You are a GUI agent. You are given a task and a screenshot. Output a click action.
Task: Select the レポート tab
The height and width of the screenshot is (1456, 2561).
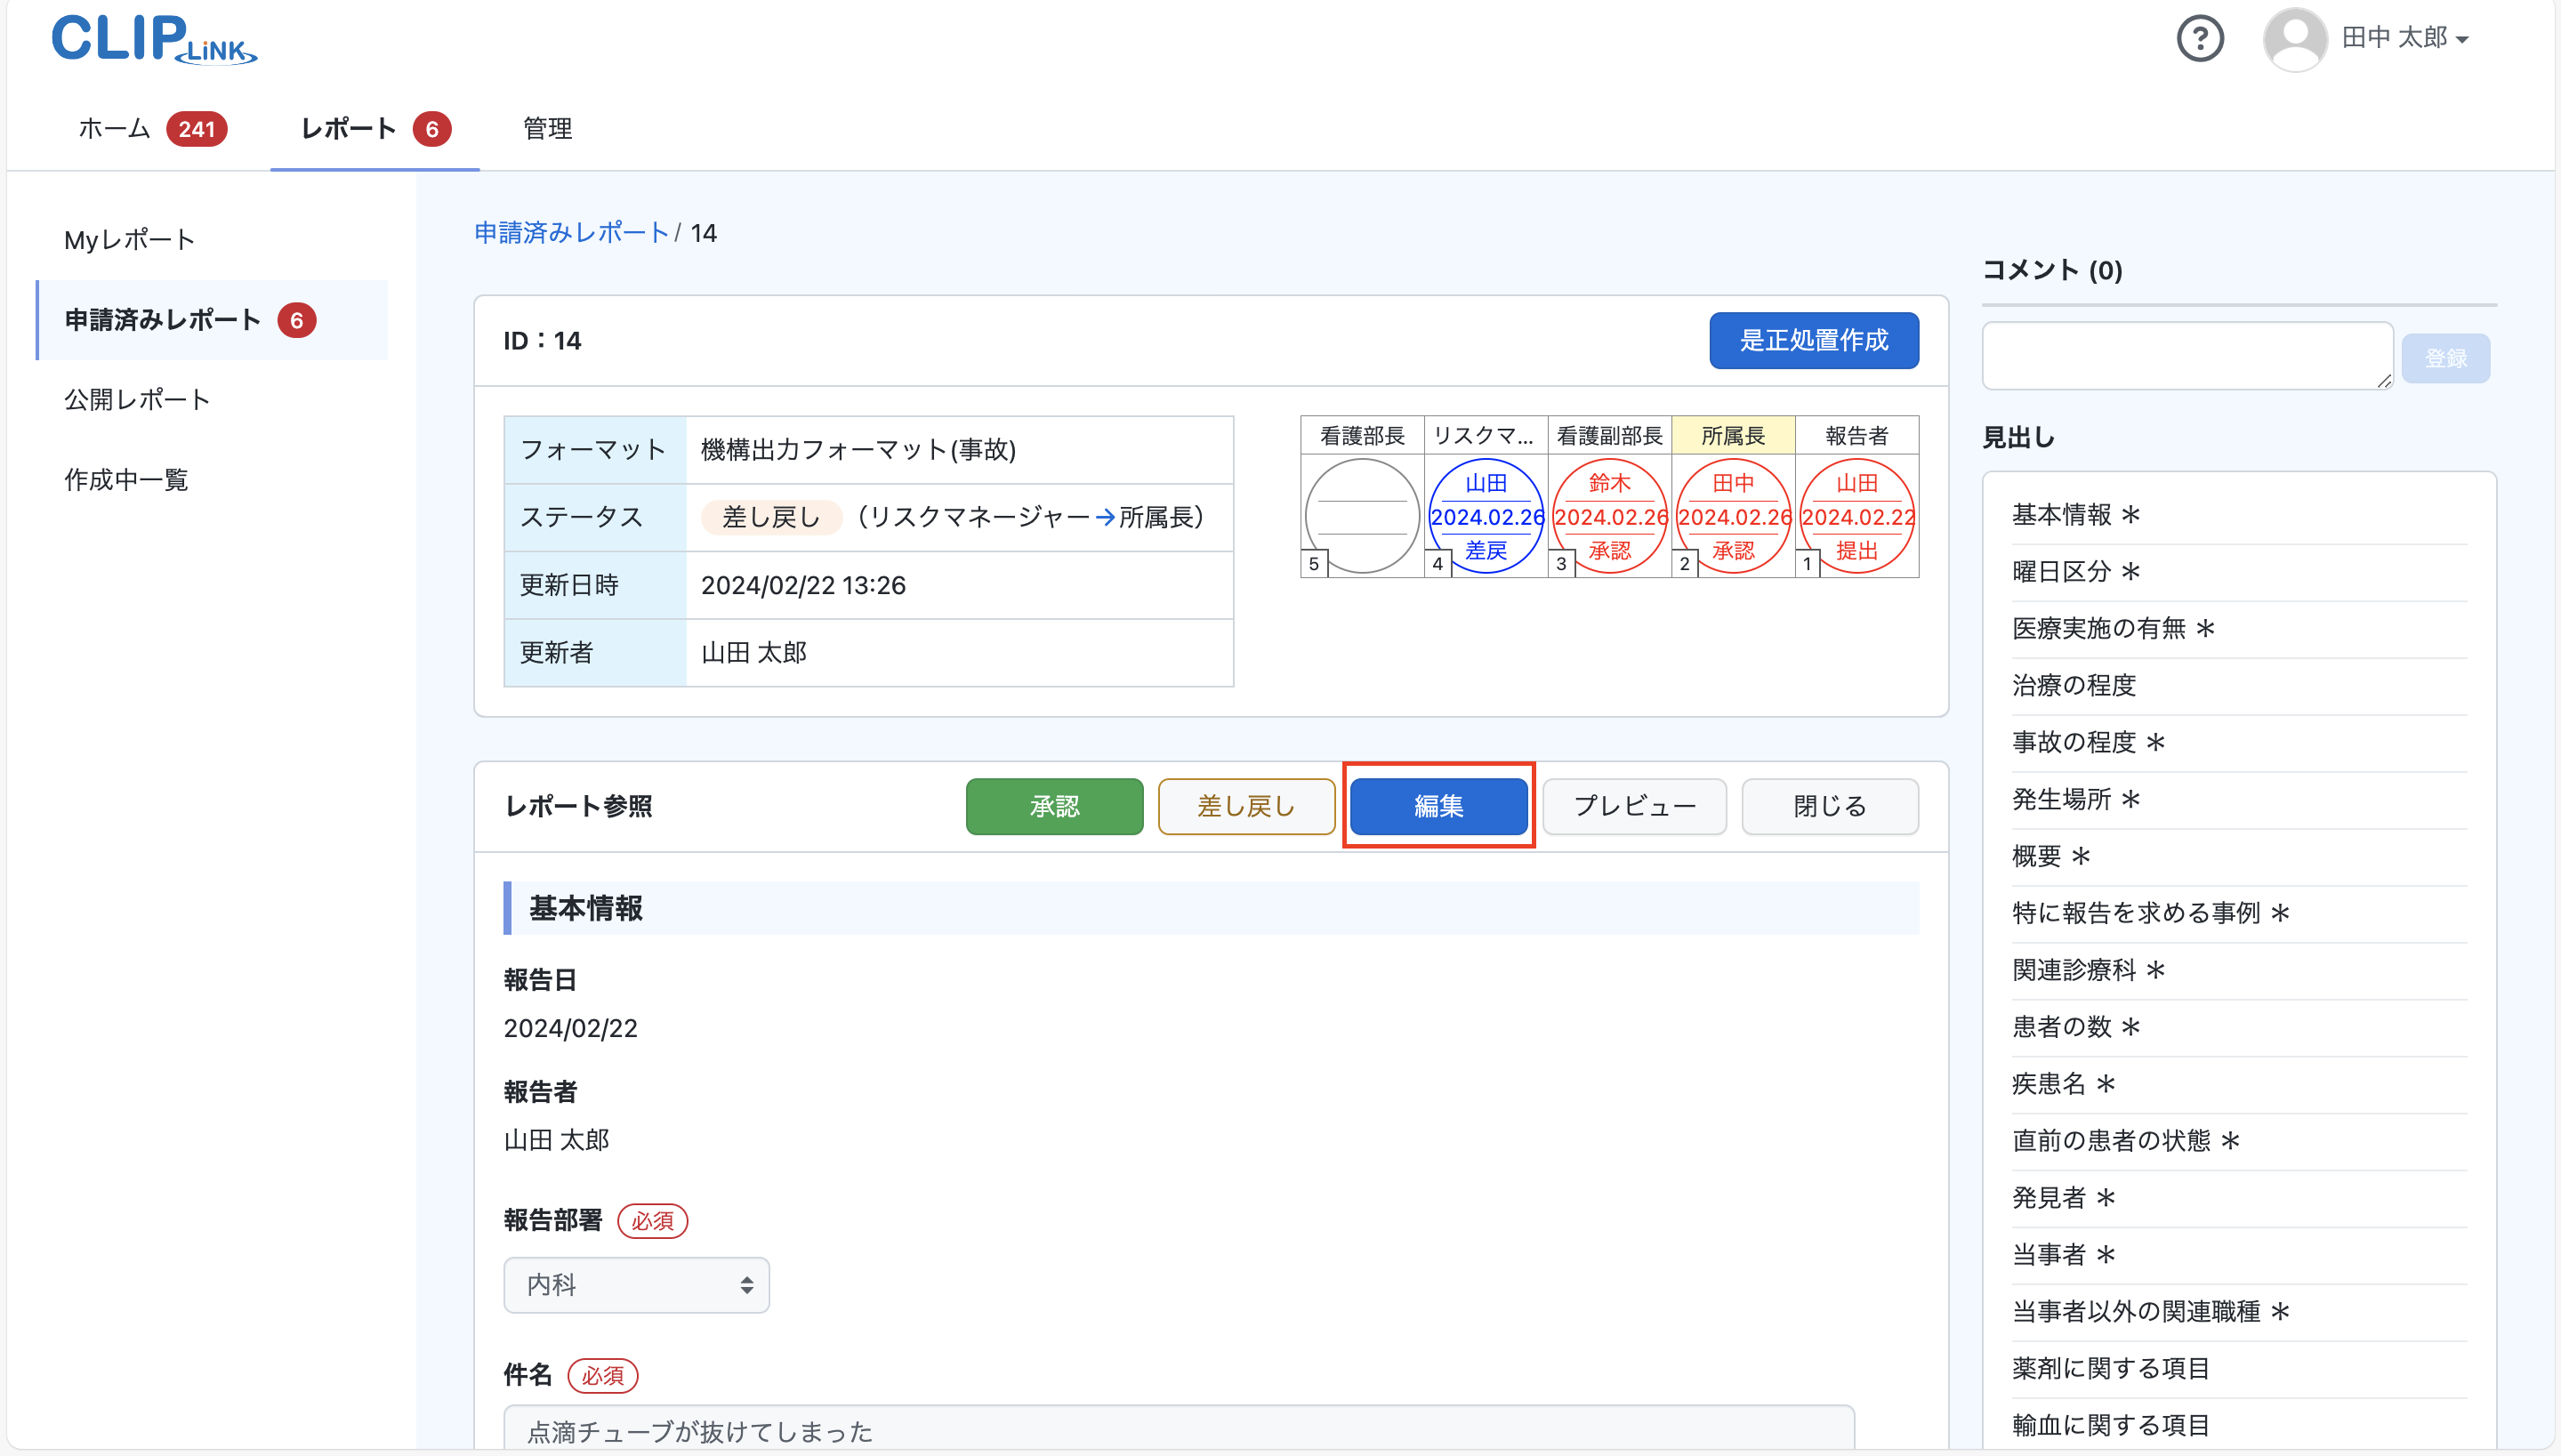click(x=350, y=128)
